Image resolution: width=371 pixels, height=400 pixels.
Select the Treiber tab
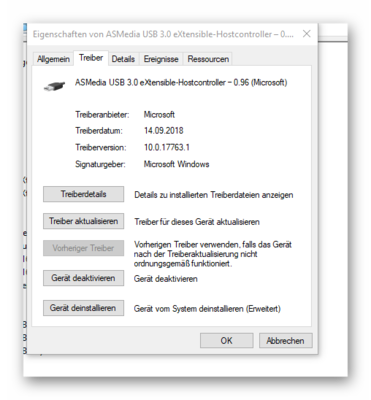(x=91, y=58)
